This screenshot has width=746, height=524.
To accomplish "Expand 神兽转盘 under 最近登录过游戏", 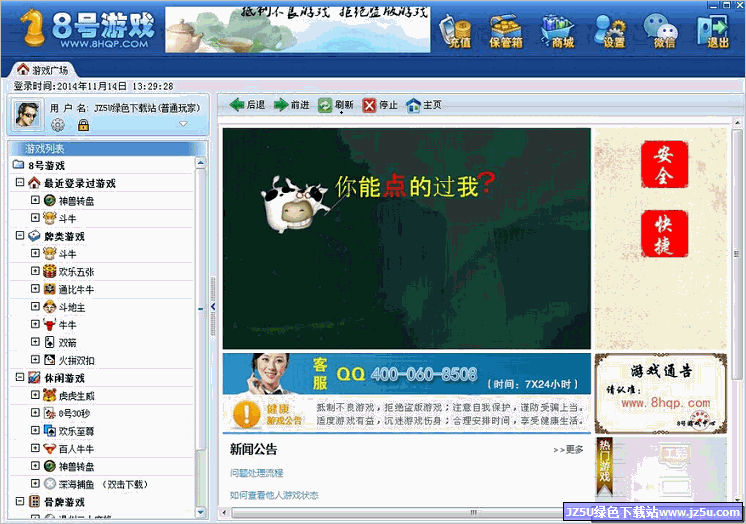I will (35, 200).
